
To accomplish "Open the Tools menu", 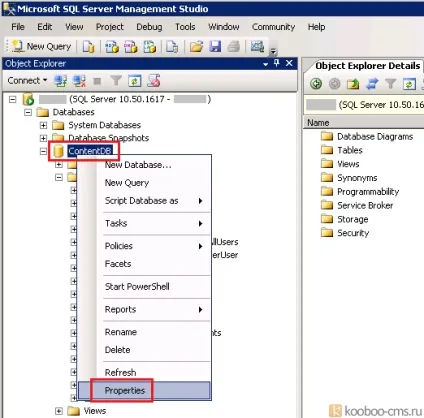I will [x=185, y=27].
